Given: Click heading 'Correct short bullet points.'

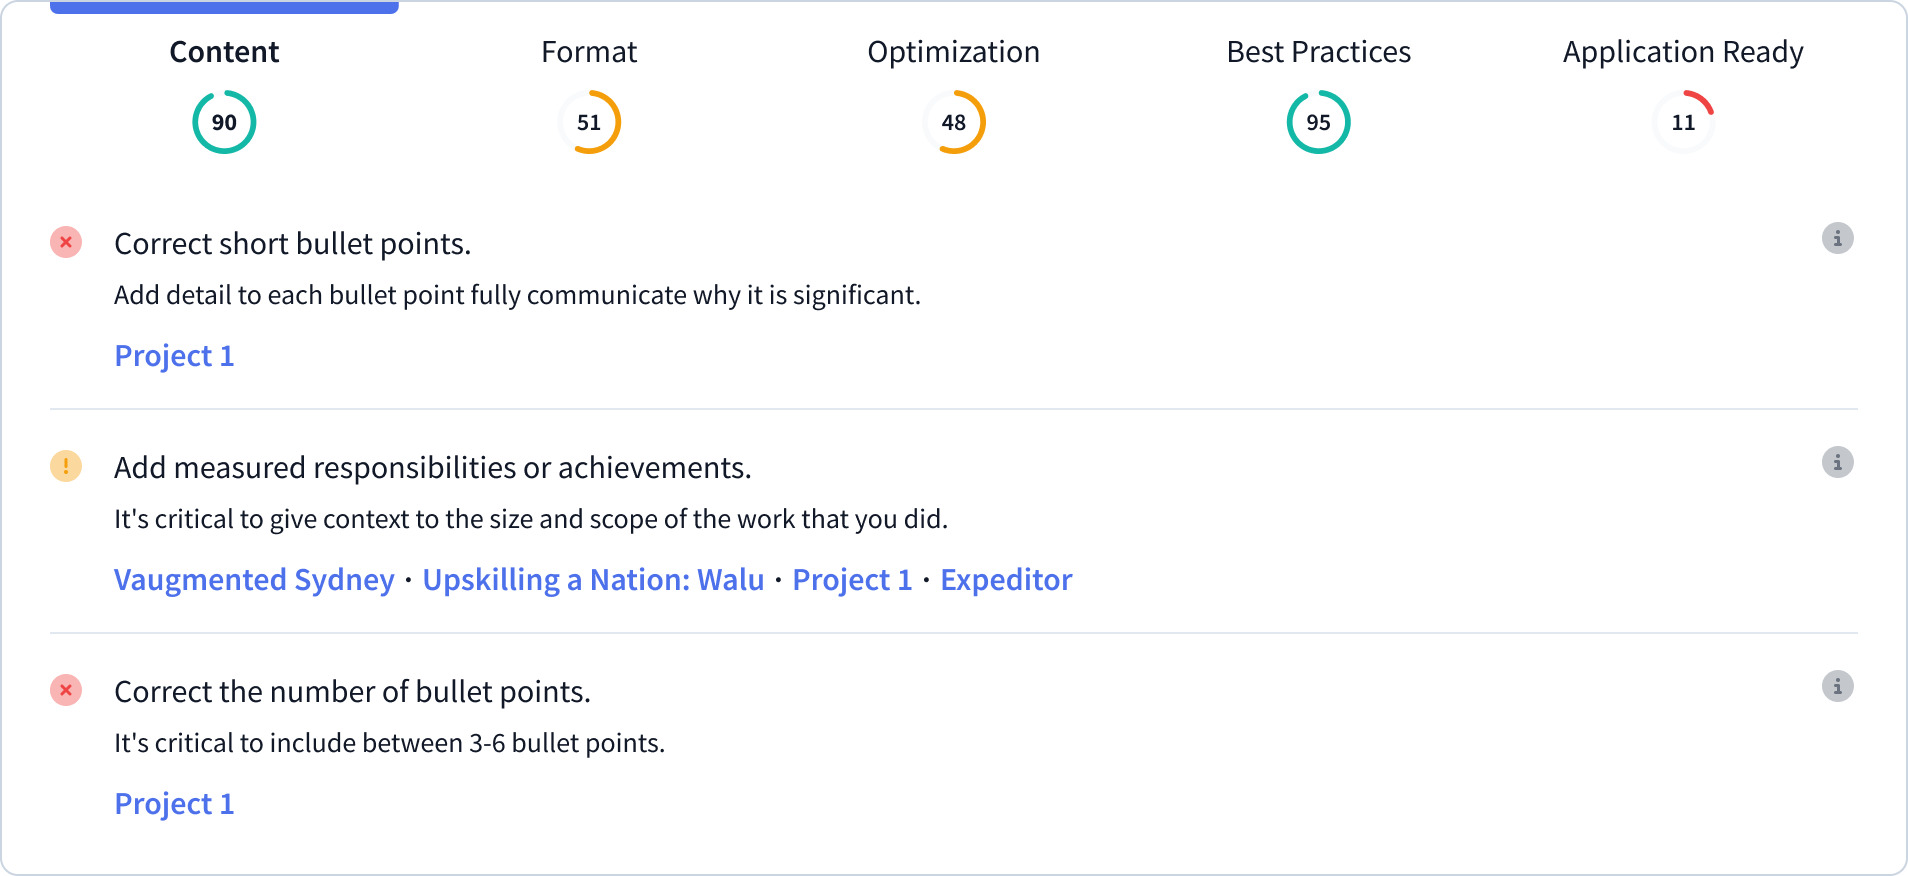Looking at the screenshot, I should (292, 244).
